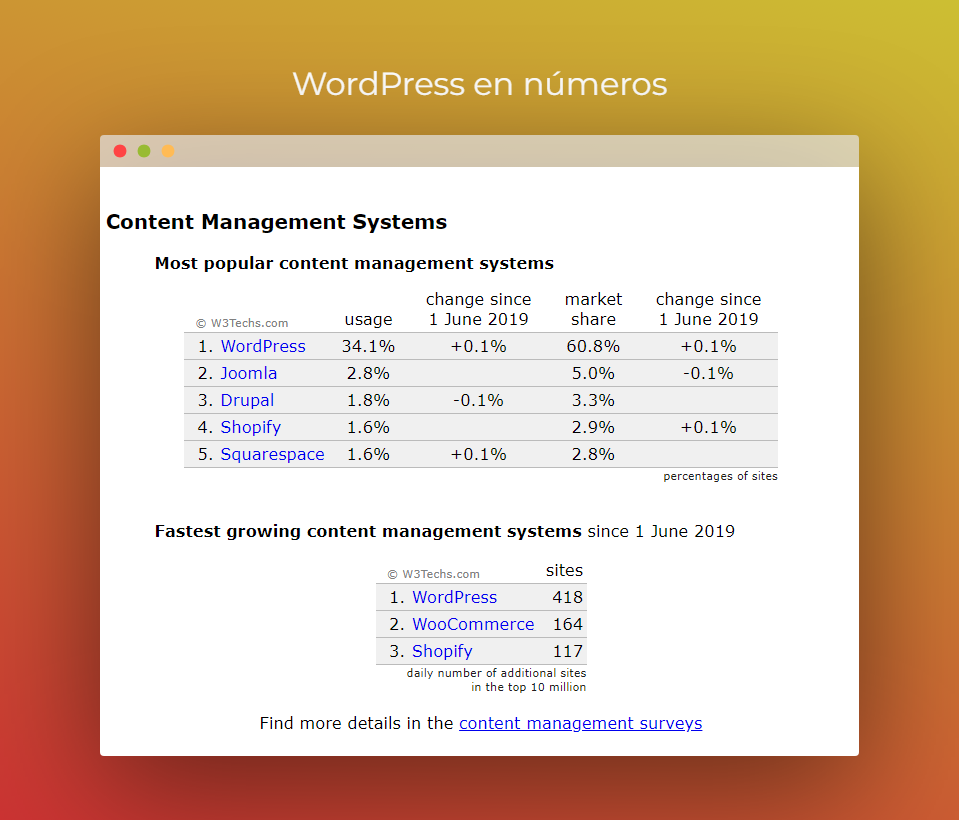The width and height of the screenshot is (959, 820).
Task: Select Squarespace's 2.8% market share
Action: tap(593, 454)
